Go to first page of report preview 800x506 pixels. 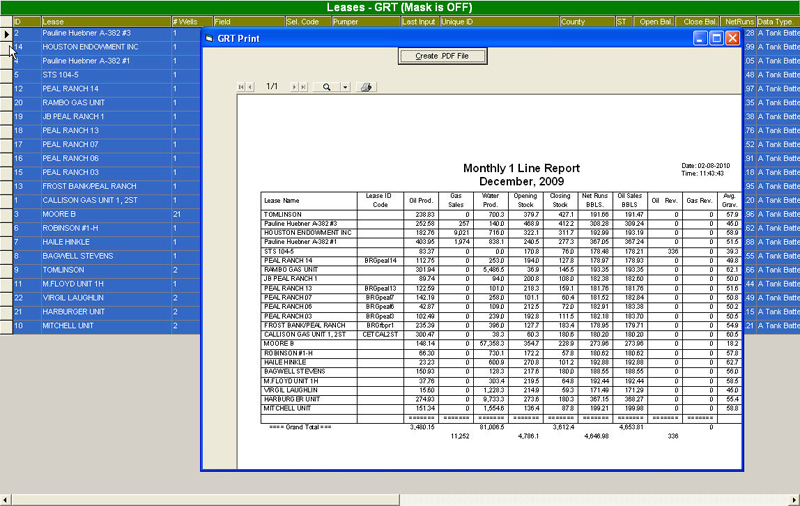(241, 87)
